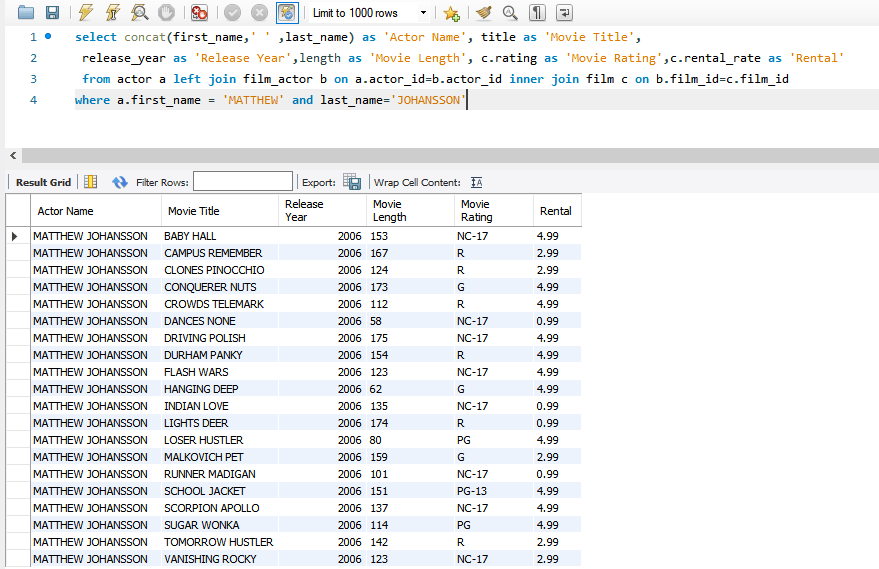
Task: Toggle invisible characters pilcrow icon
Action: (x=537, y=12)
